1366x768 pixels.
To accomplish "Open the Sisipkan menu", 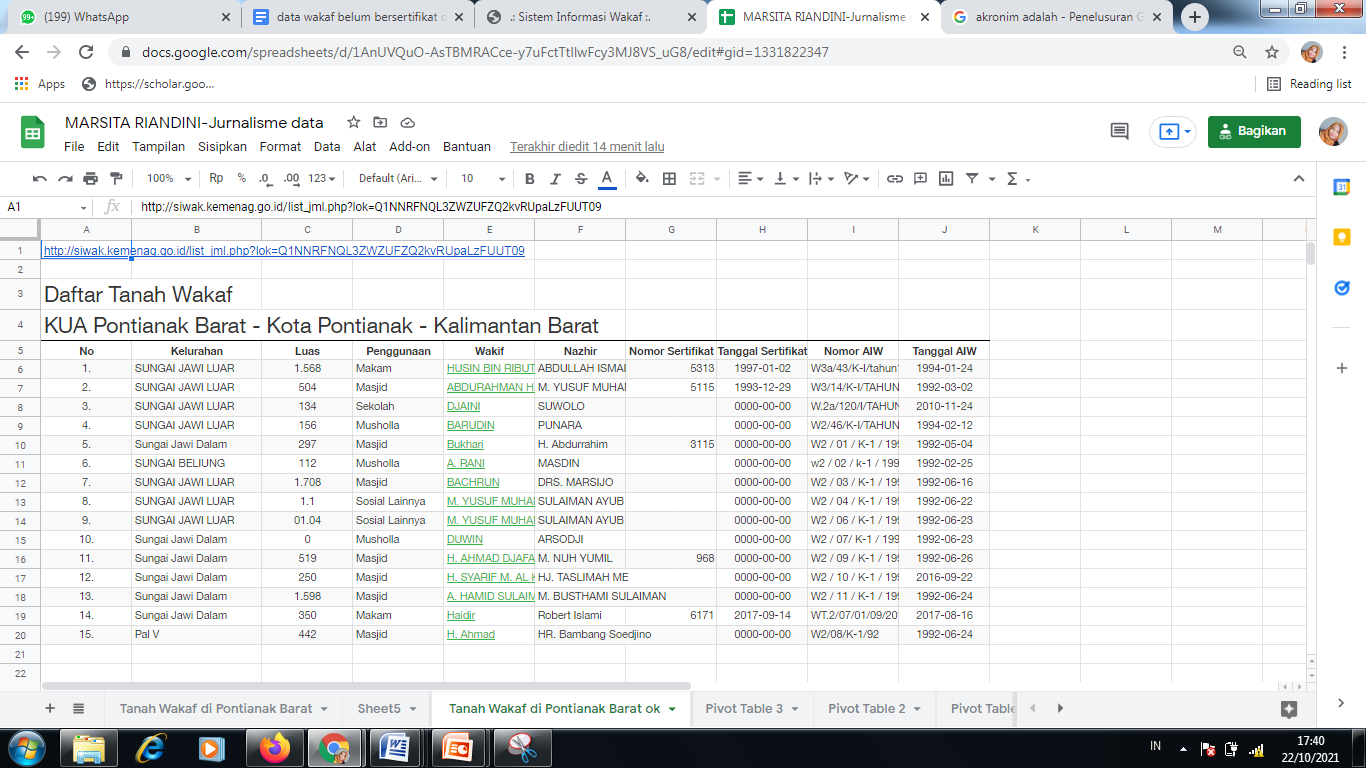I will pyautogui.click(x=222, y=146).
